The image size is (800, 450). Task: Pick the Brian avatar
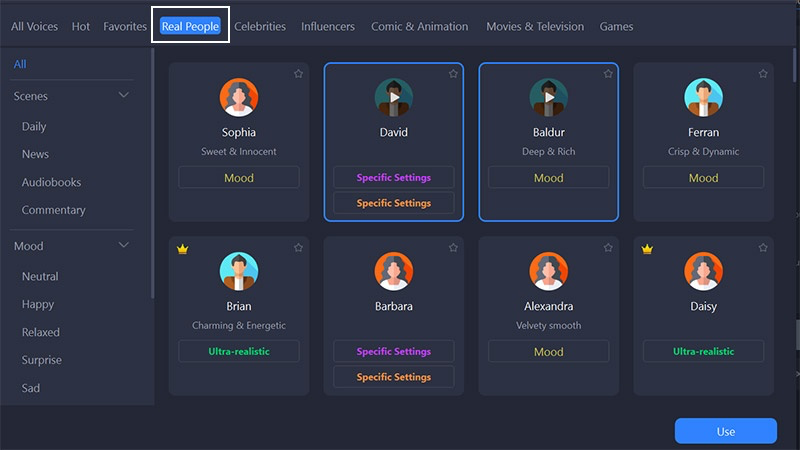239,271
